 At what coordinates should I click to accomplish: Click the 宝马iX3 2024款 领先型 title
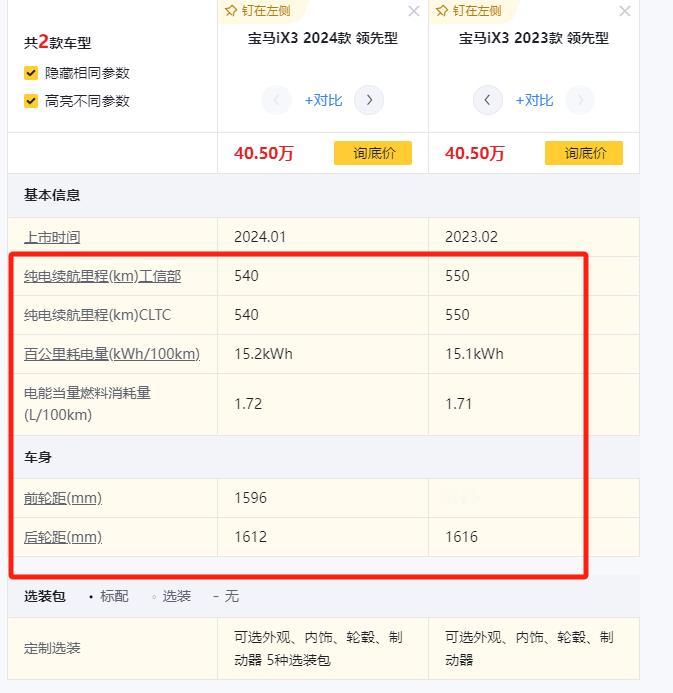tap(323, 38)
